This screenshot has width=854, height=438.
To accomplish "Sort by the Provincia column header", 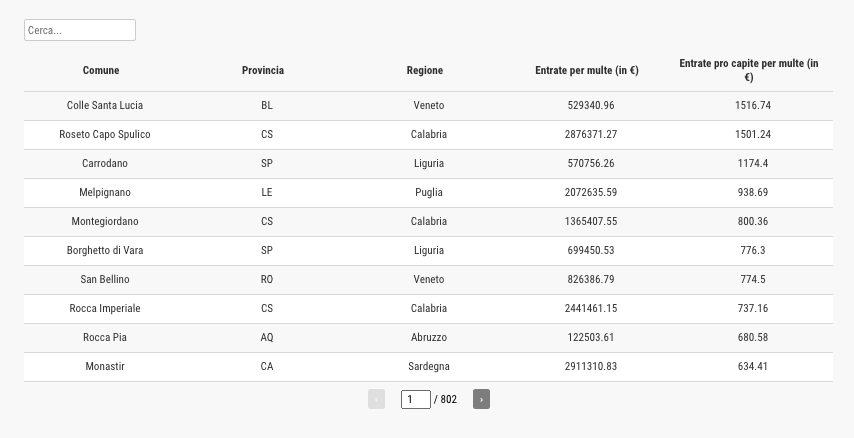I will pyautogui.click(x=263, y=70).
